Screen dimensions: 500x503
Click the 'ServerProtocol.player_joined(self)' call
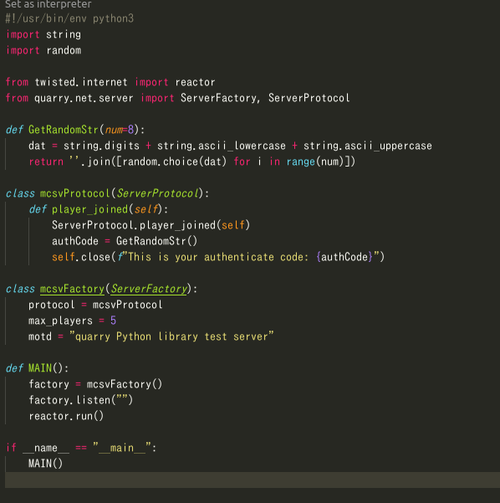pos(151,225)
